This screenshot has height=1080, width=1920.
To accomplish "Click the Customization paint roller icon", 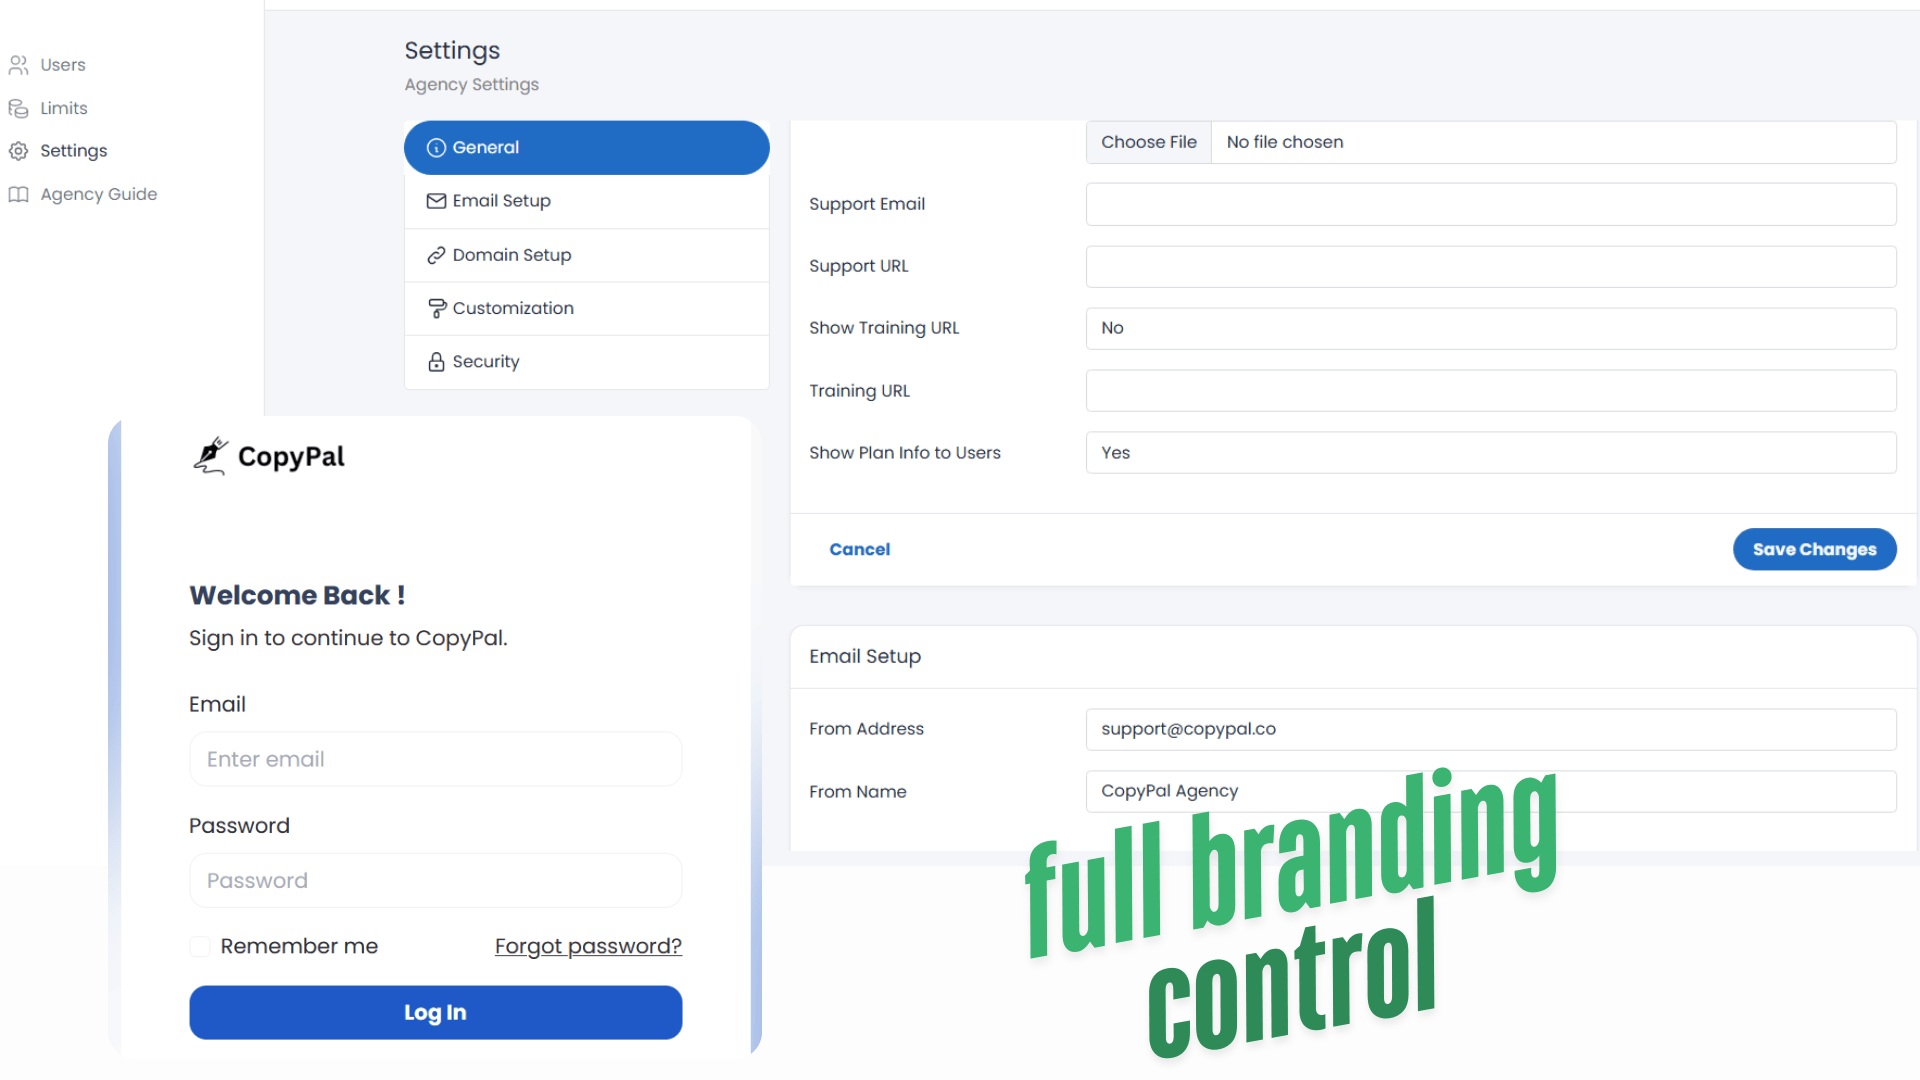I will 436,308.
